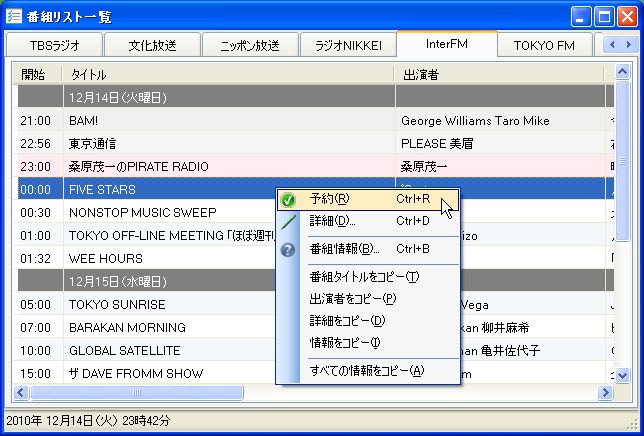
Task: Click the green pencil details icon
Action: (x=288, y=222)
